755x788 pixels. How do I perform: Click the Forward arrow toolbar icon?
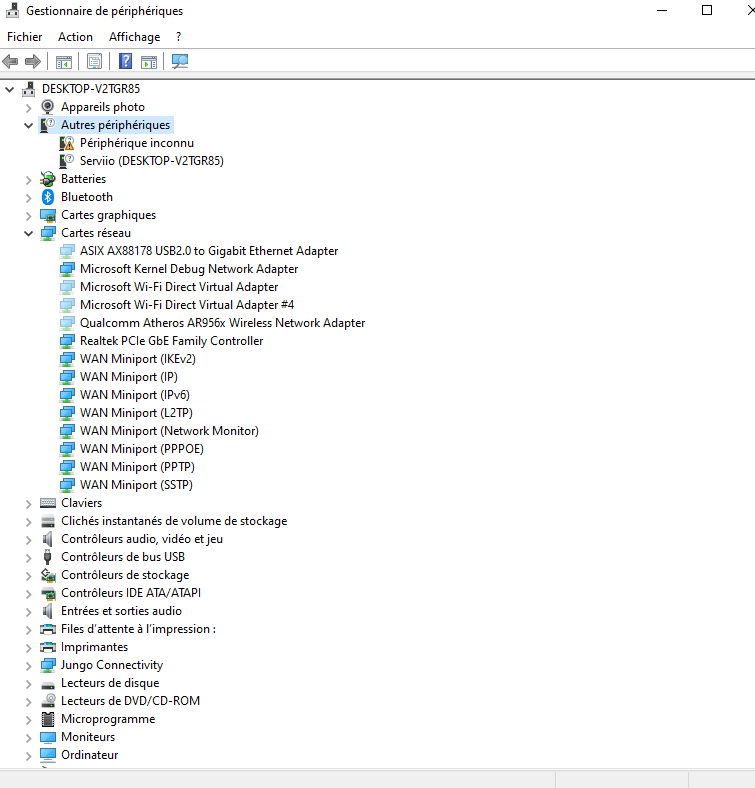coord(33,61)
